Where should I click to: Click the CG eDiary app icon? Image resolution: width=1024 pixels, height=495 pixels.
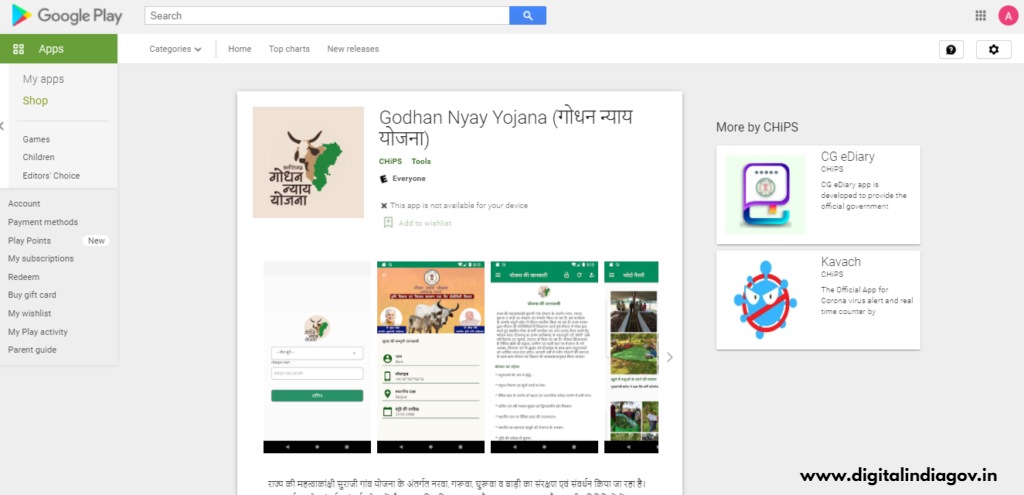(x=765, y=195)
